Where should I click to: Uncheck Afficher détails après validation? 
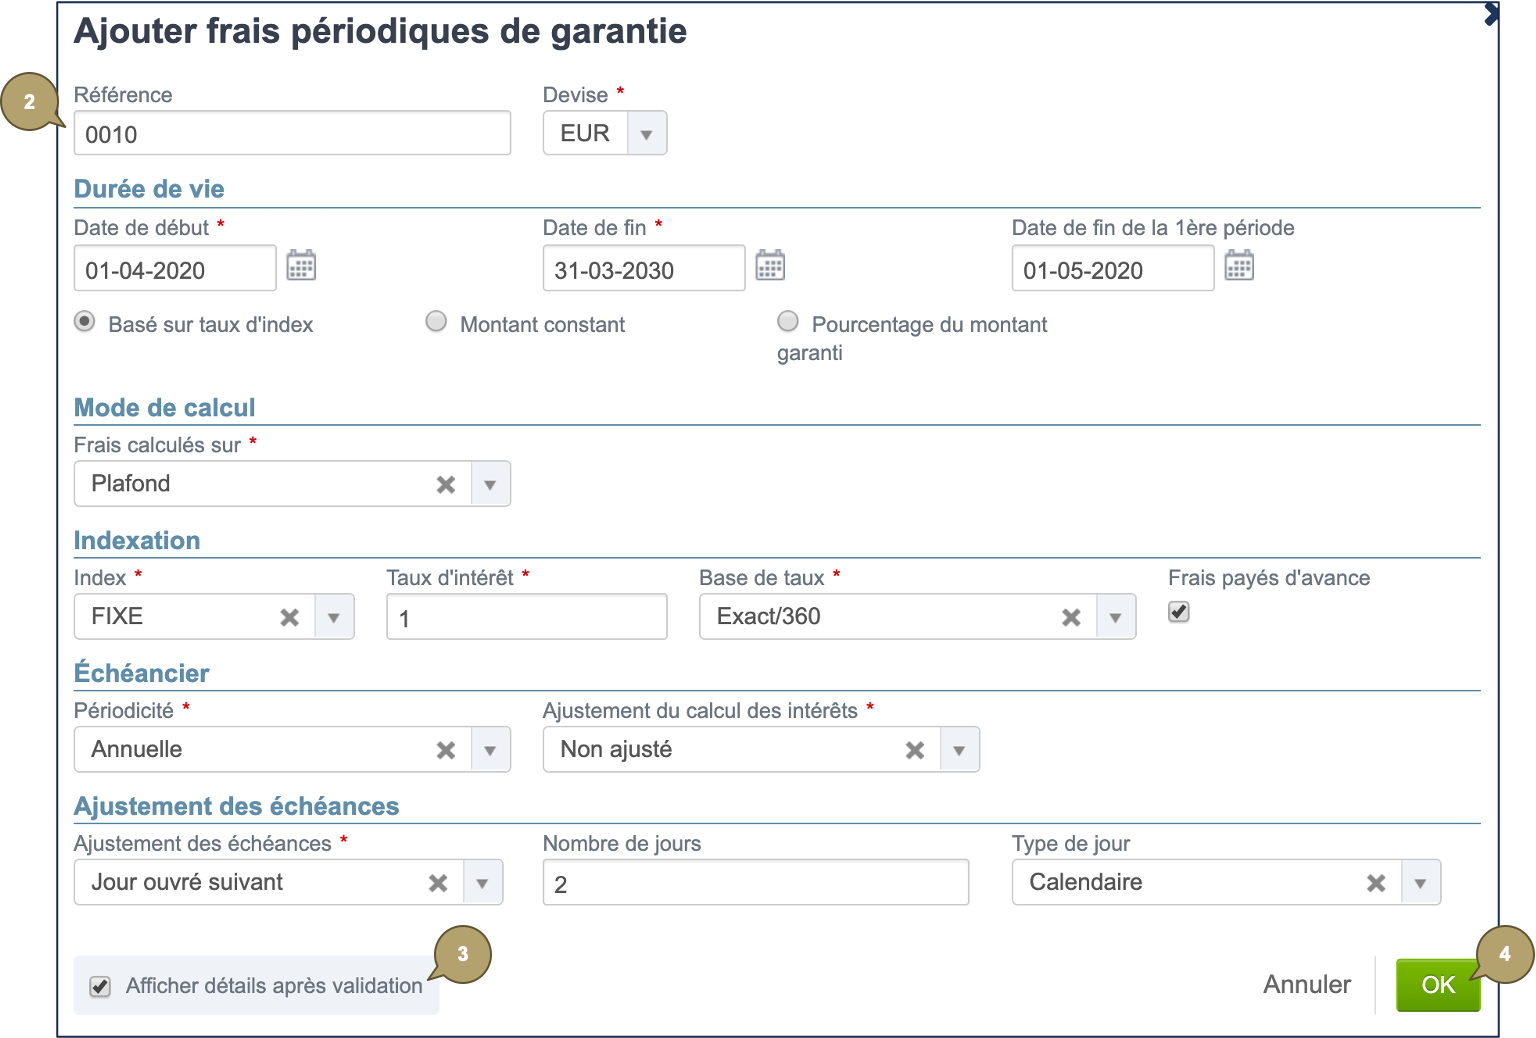(x=100, y=986)
